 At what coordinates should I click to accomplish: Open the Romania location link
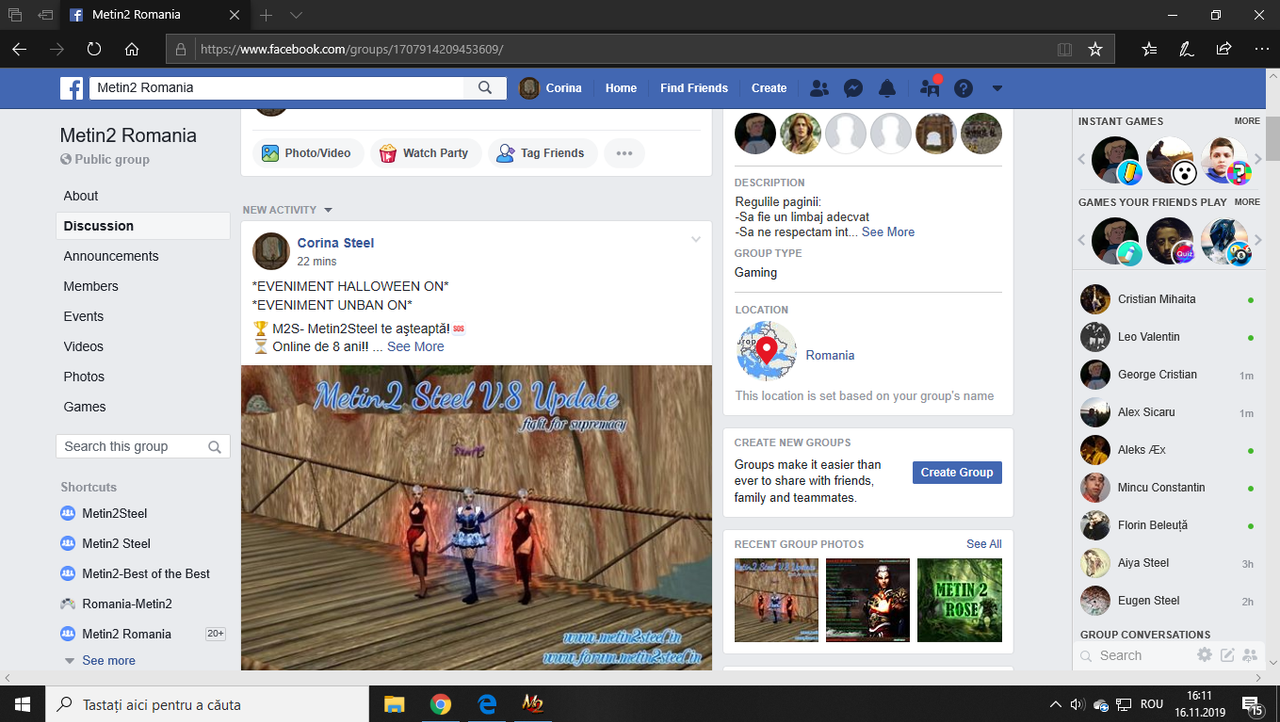pyautogui.click(x=830, y=355)
